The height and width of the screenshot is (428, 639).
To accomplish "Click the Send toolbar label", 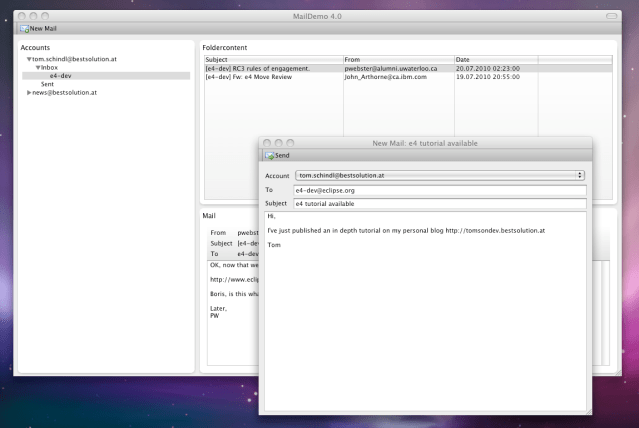I will pos(282,156).
